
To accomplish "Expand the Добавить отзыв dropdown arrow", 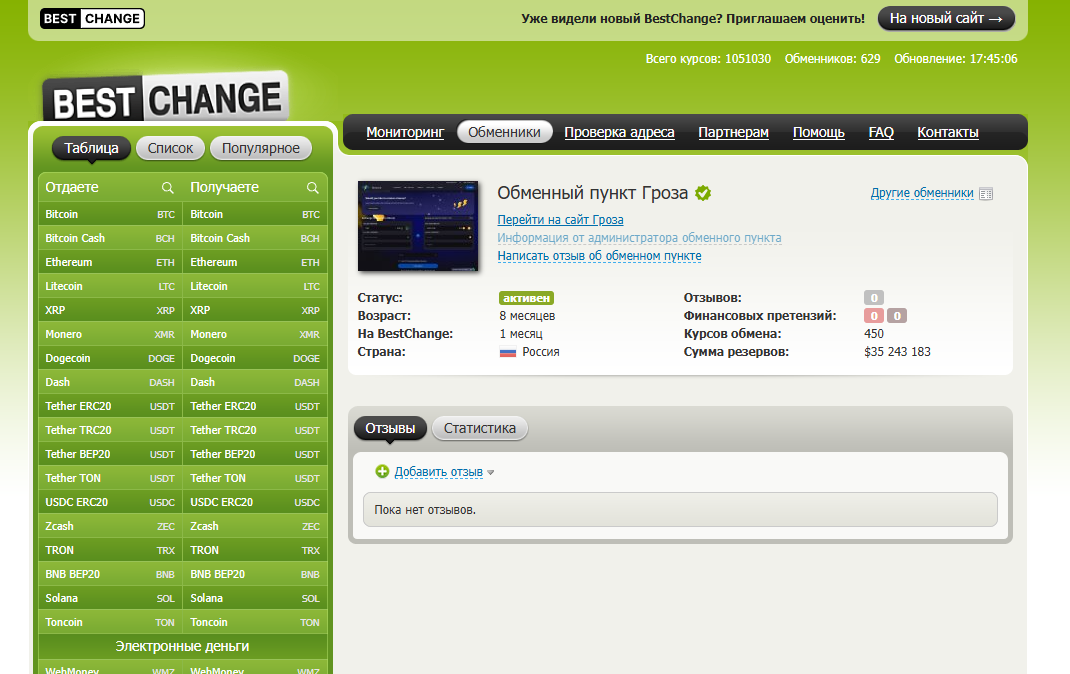I will tap(491, 473).
